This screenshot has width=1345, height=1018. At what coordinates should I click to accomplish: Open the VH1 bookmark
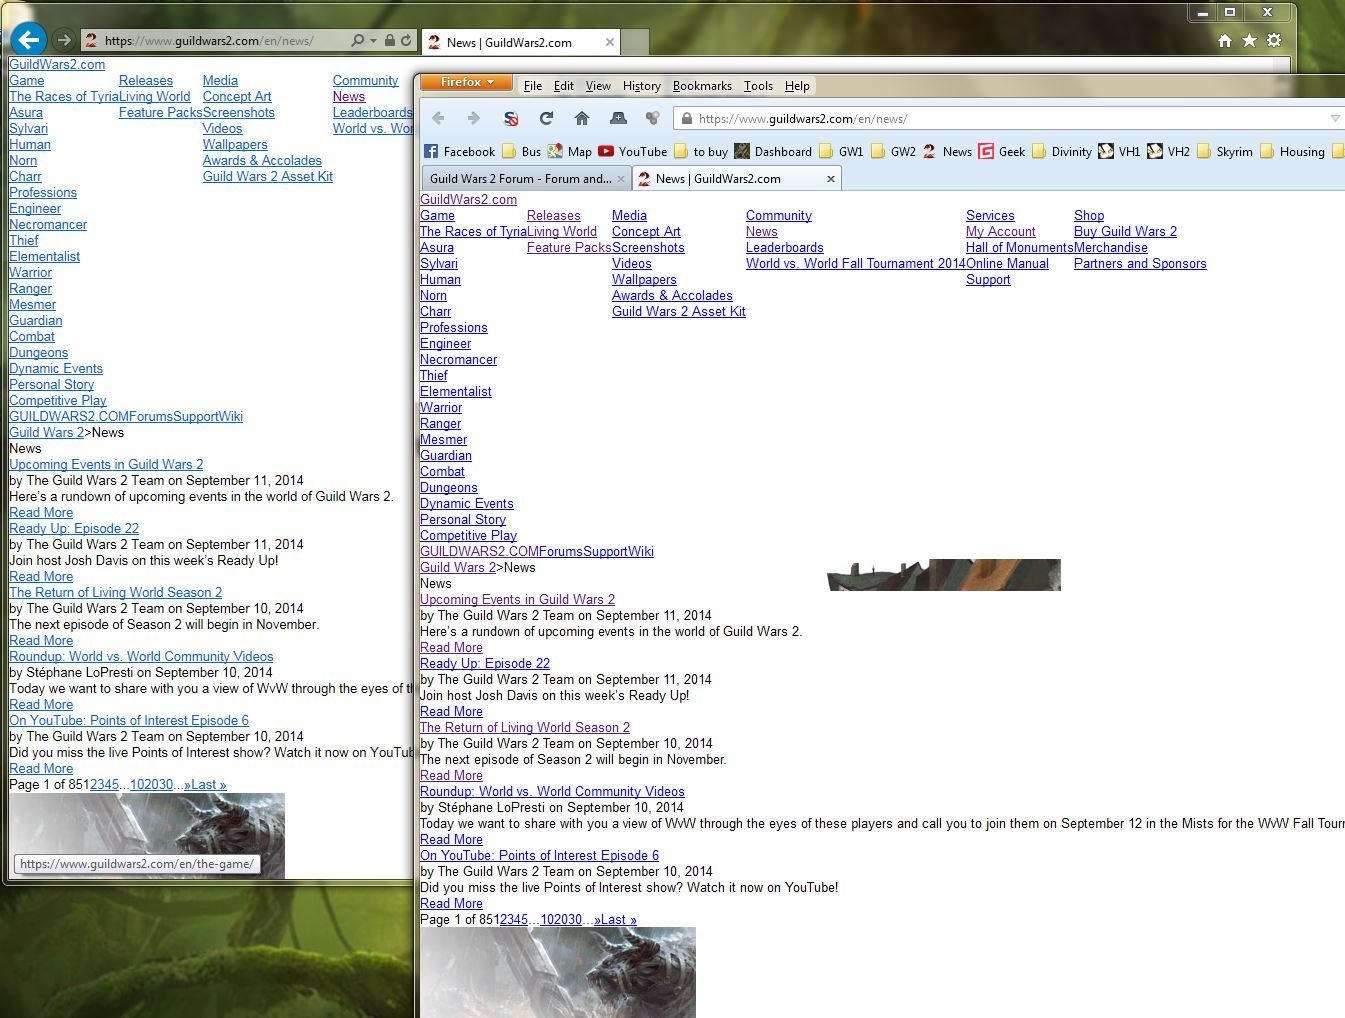(x=1119, y=152)
